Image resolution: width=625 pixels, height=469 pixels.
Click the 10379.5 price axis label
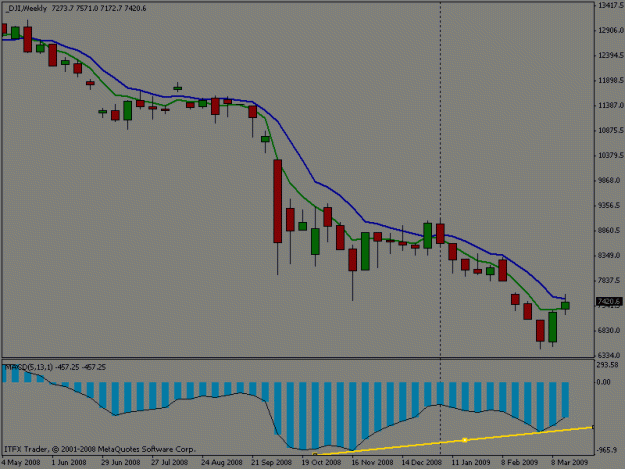click(x=610, y=155)
